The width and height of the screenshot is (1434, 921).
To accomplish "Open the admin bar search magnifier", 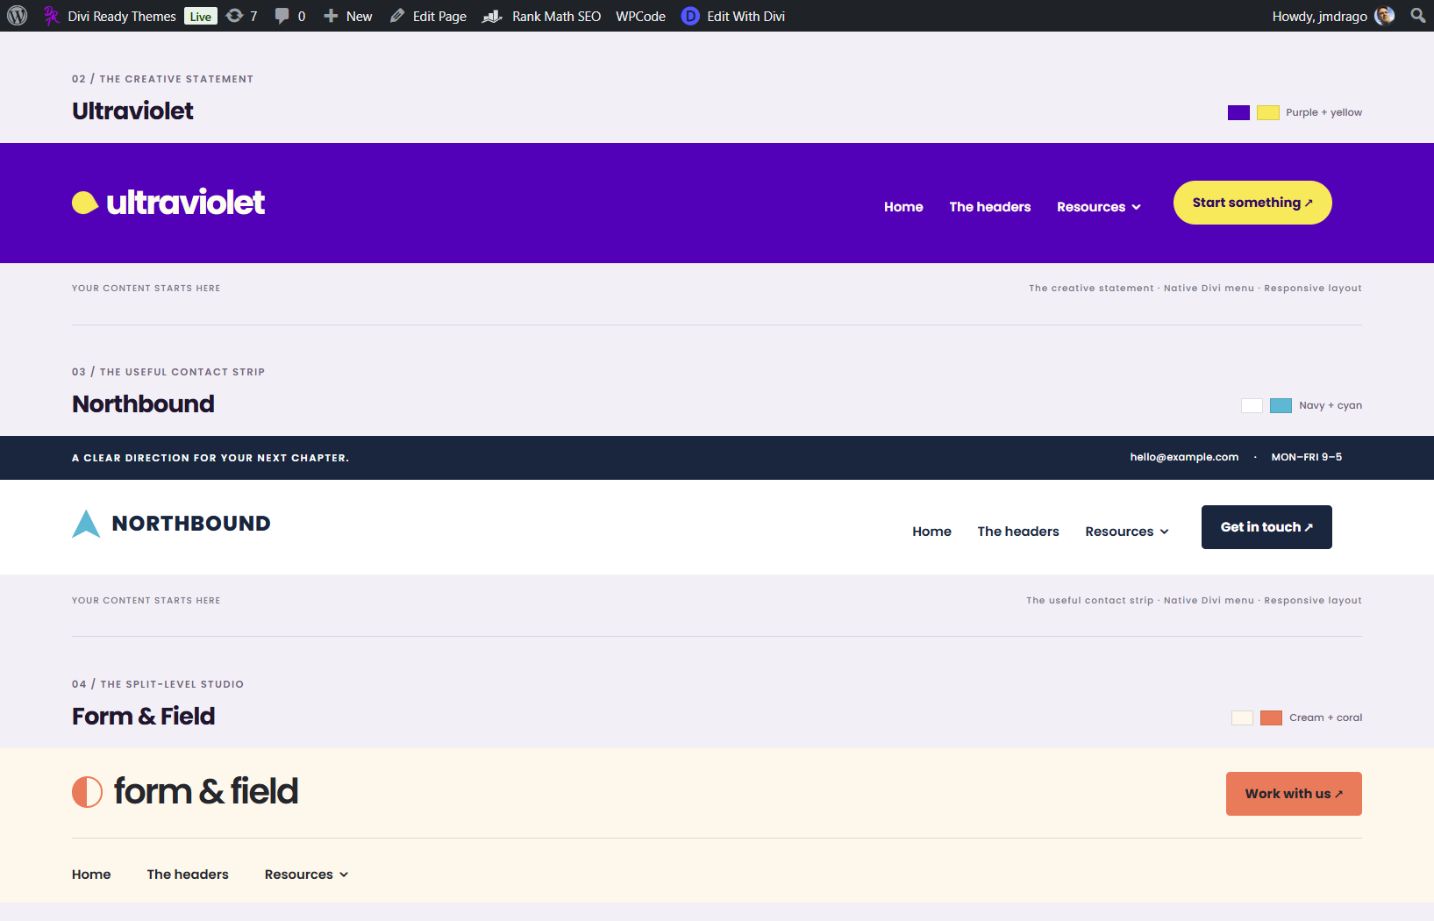I will pos(1418,16).
